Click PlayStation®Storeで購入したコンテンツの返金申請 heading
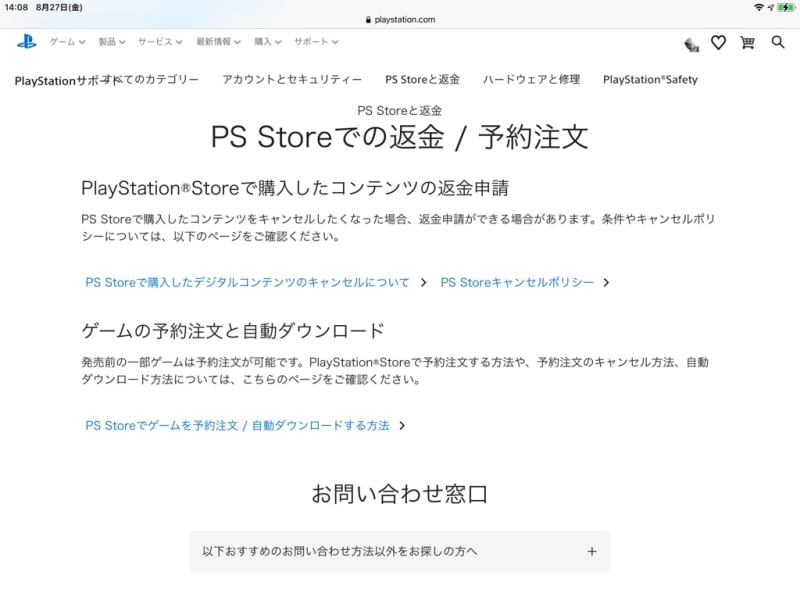Viewport: 800px width, 600px height. (x=295, y=188)
